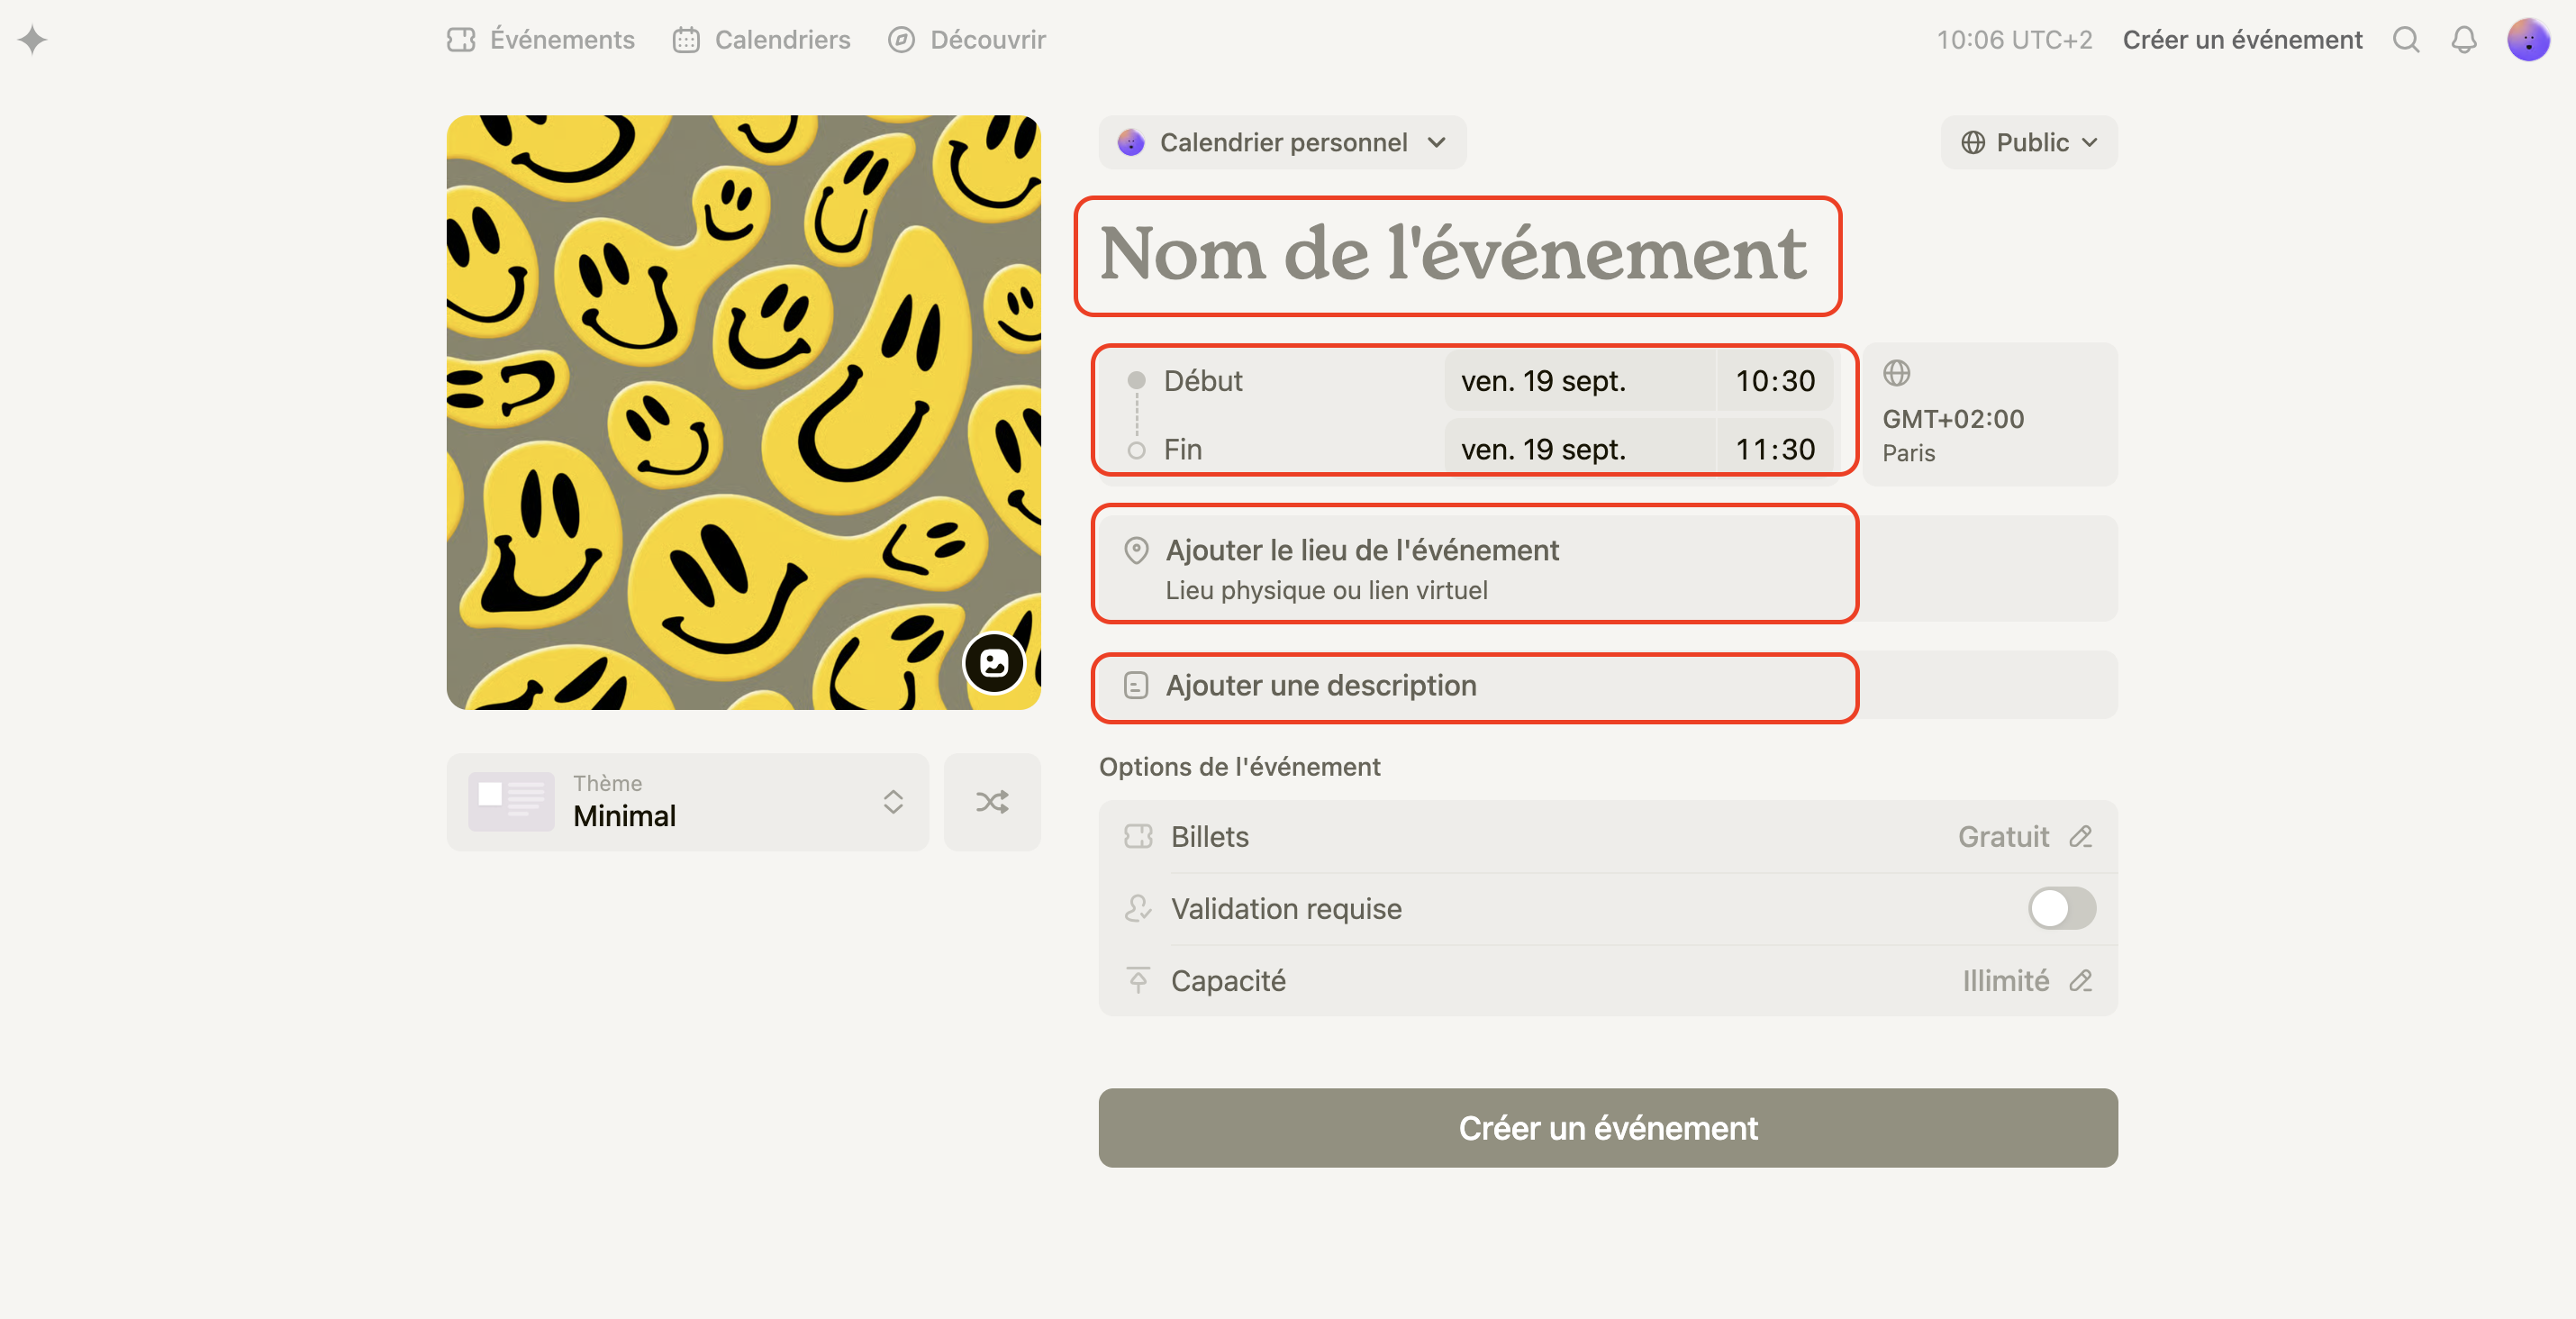Go to the Événements tab
The width and height of the screenshot is (2576, 1319).
[541, 40]
